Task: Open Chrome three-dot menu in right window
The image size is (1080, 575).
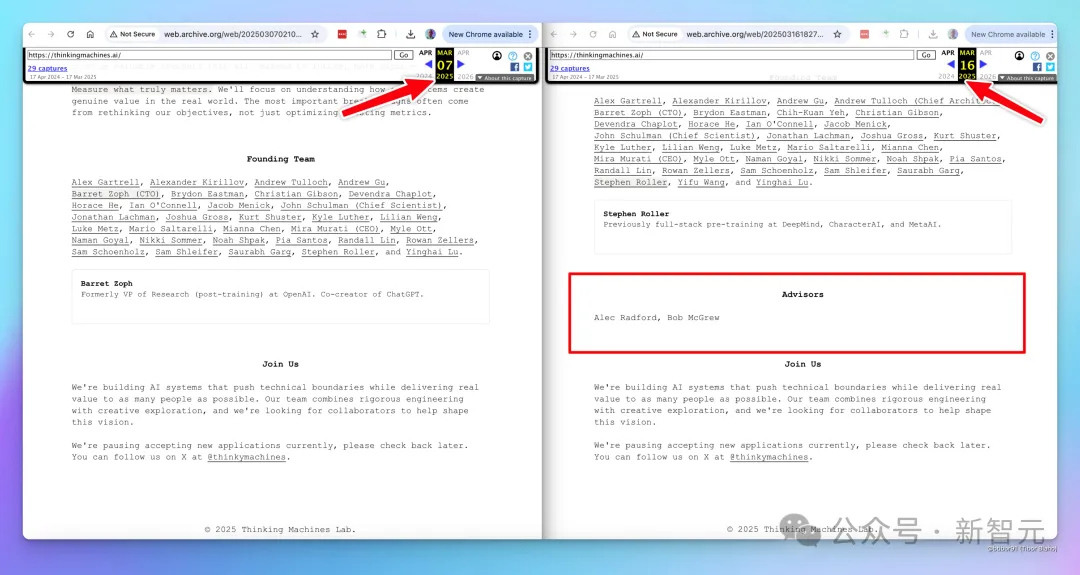Action: tap(1052, 34)
